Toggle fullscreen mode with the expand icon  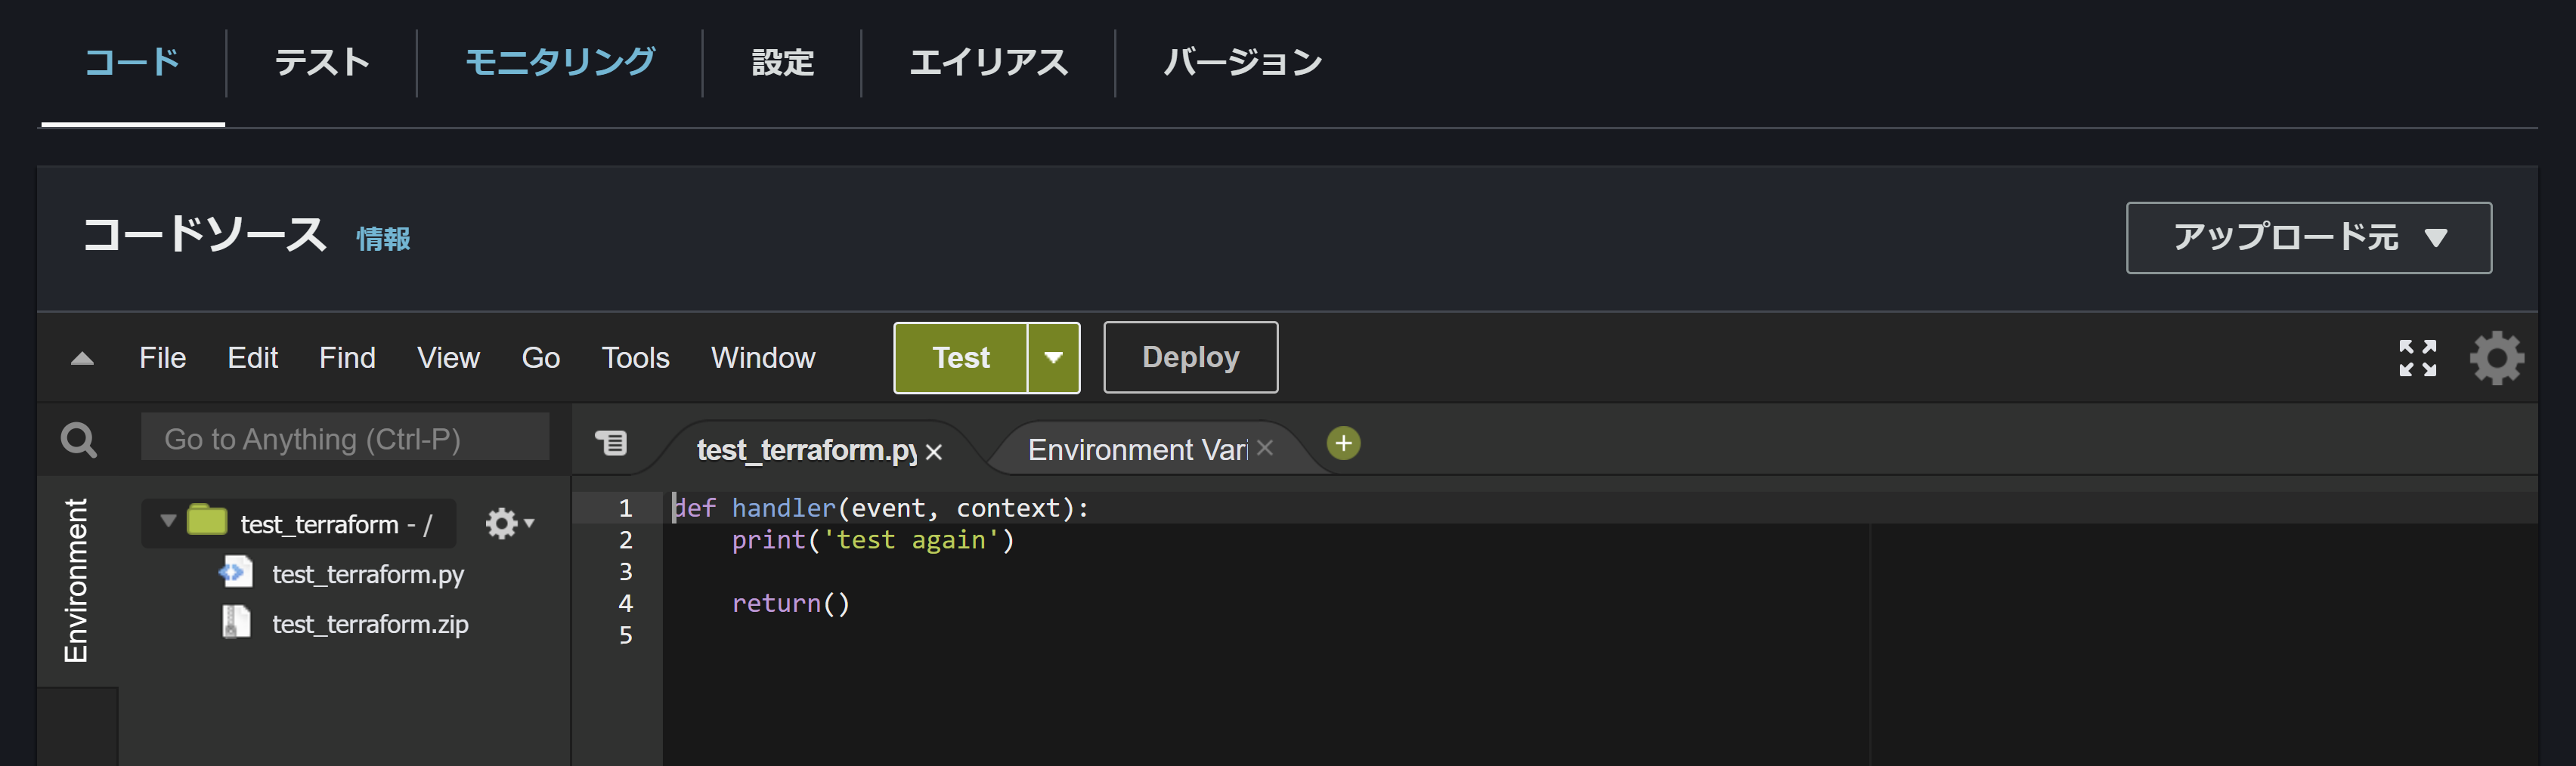click(x=2419, y=357)
